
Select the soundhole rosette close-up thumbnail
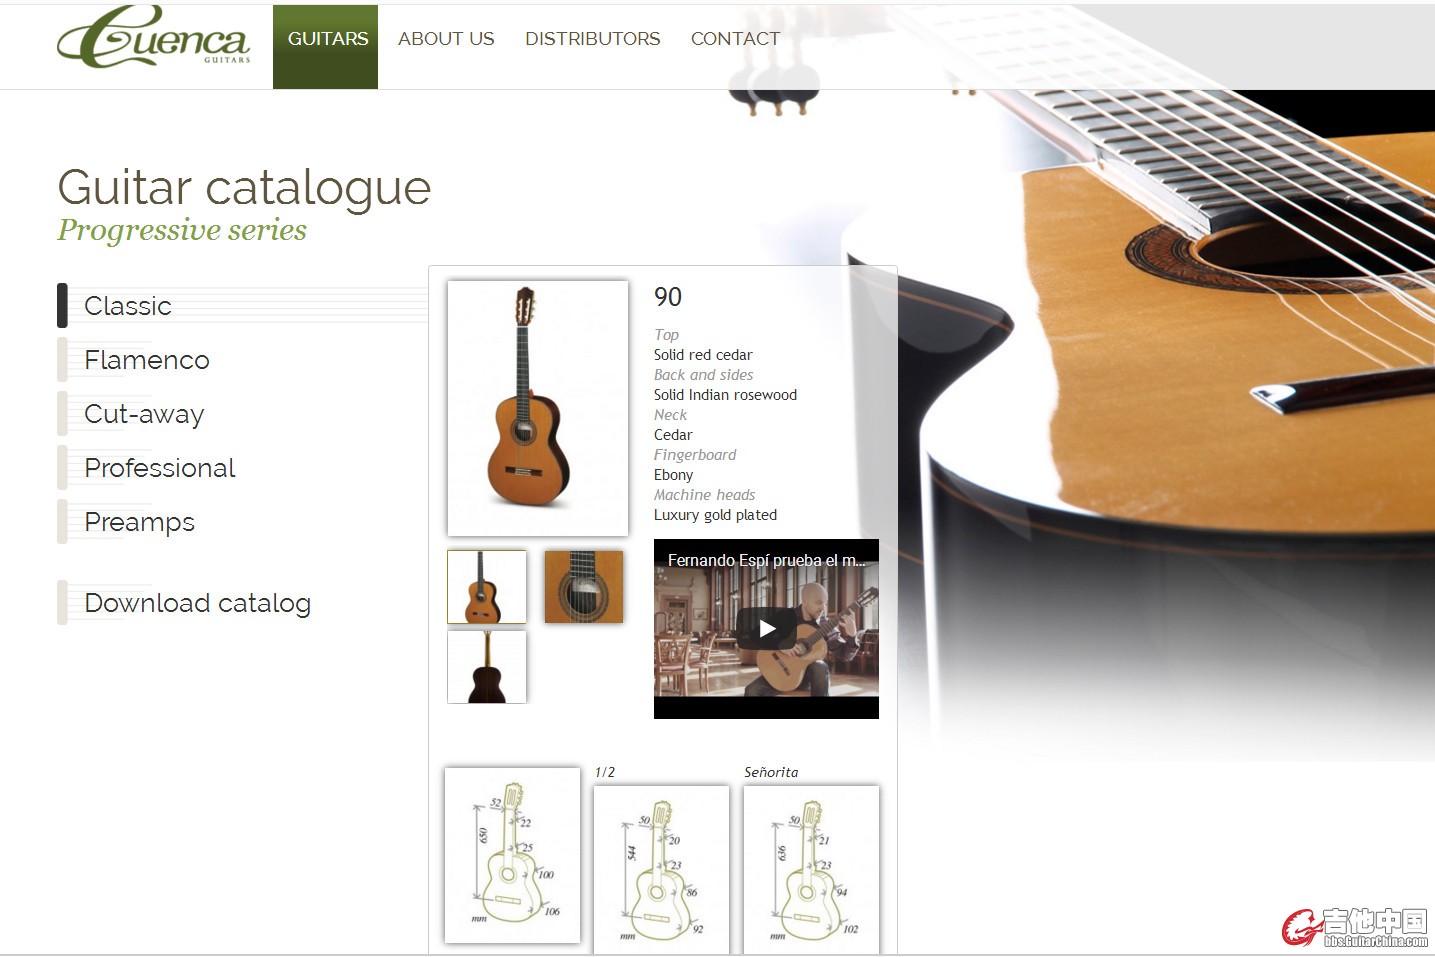pos(584,587)
